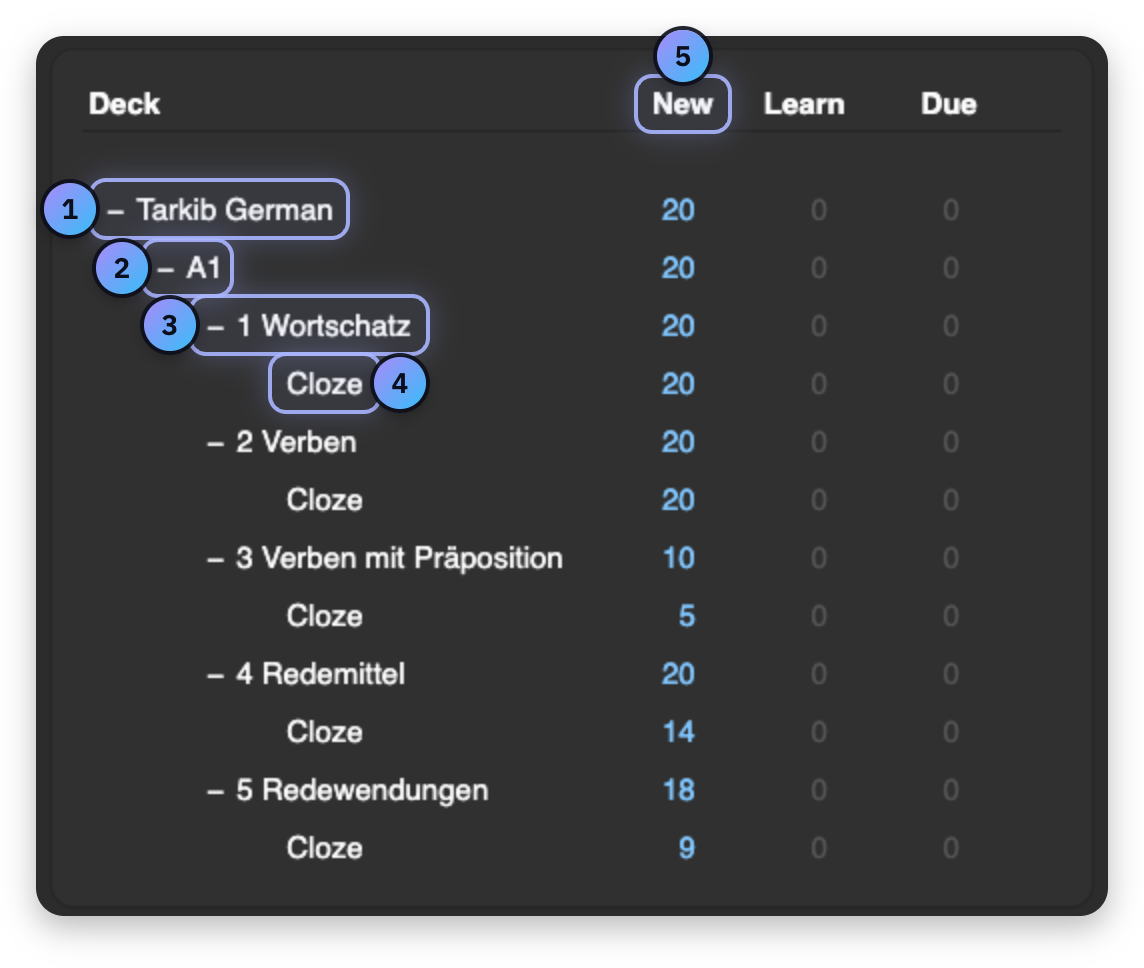The width and height of the screenshot is (1144, 968).
Task: Click the New column header
Action: click(x=682, y=104)
